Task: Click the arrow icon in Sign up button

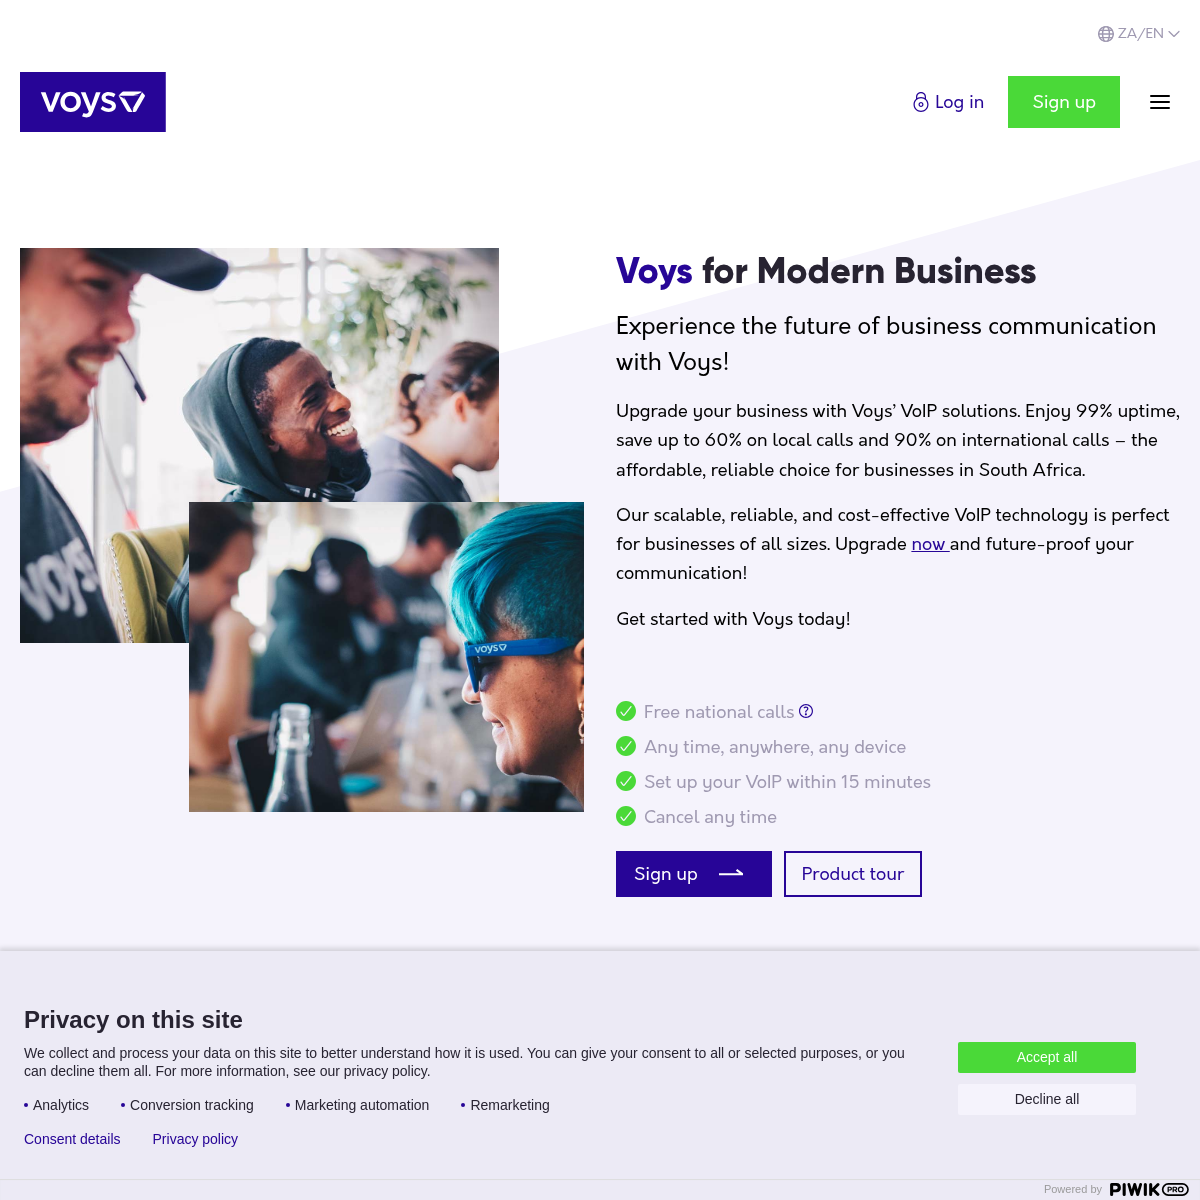Action: click(731, 873)
